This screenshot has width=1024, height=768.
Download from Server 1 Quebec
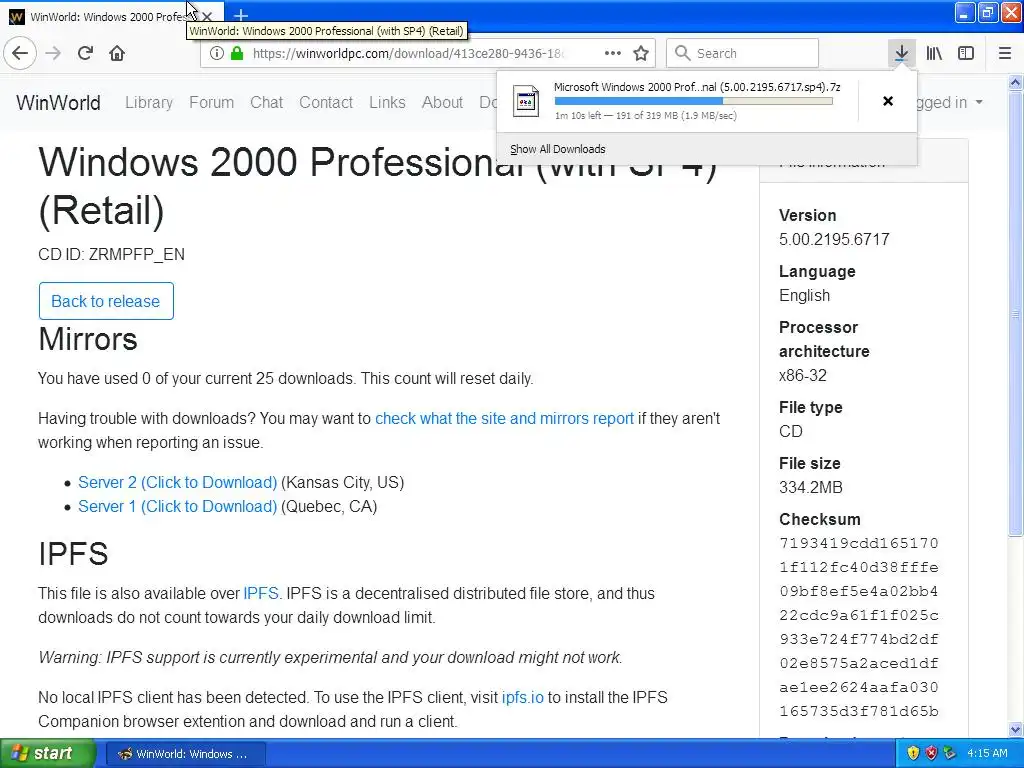tap(178, 507)
